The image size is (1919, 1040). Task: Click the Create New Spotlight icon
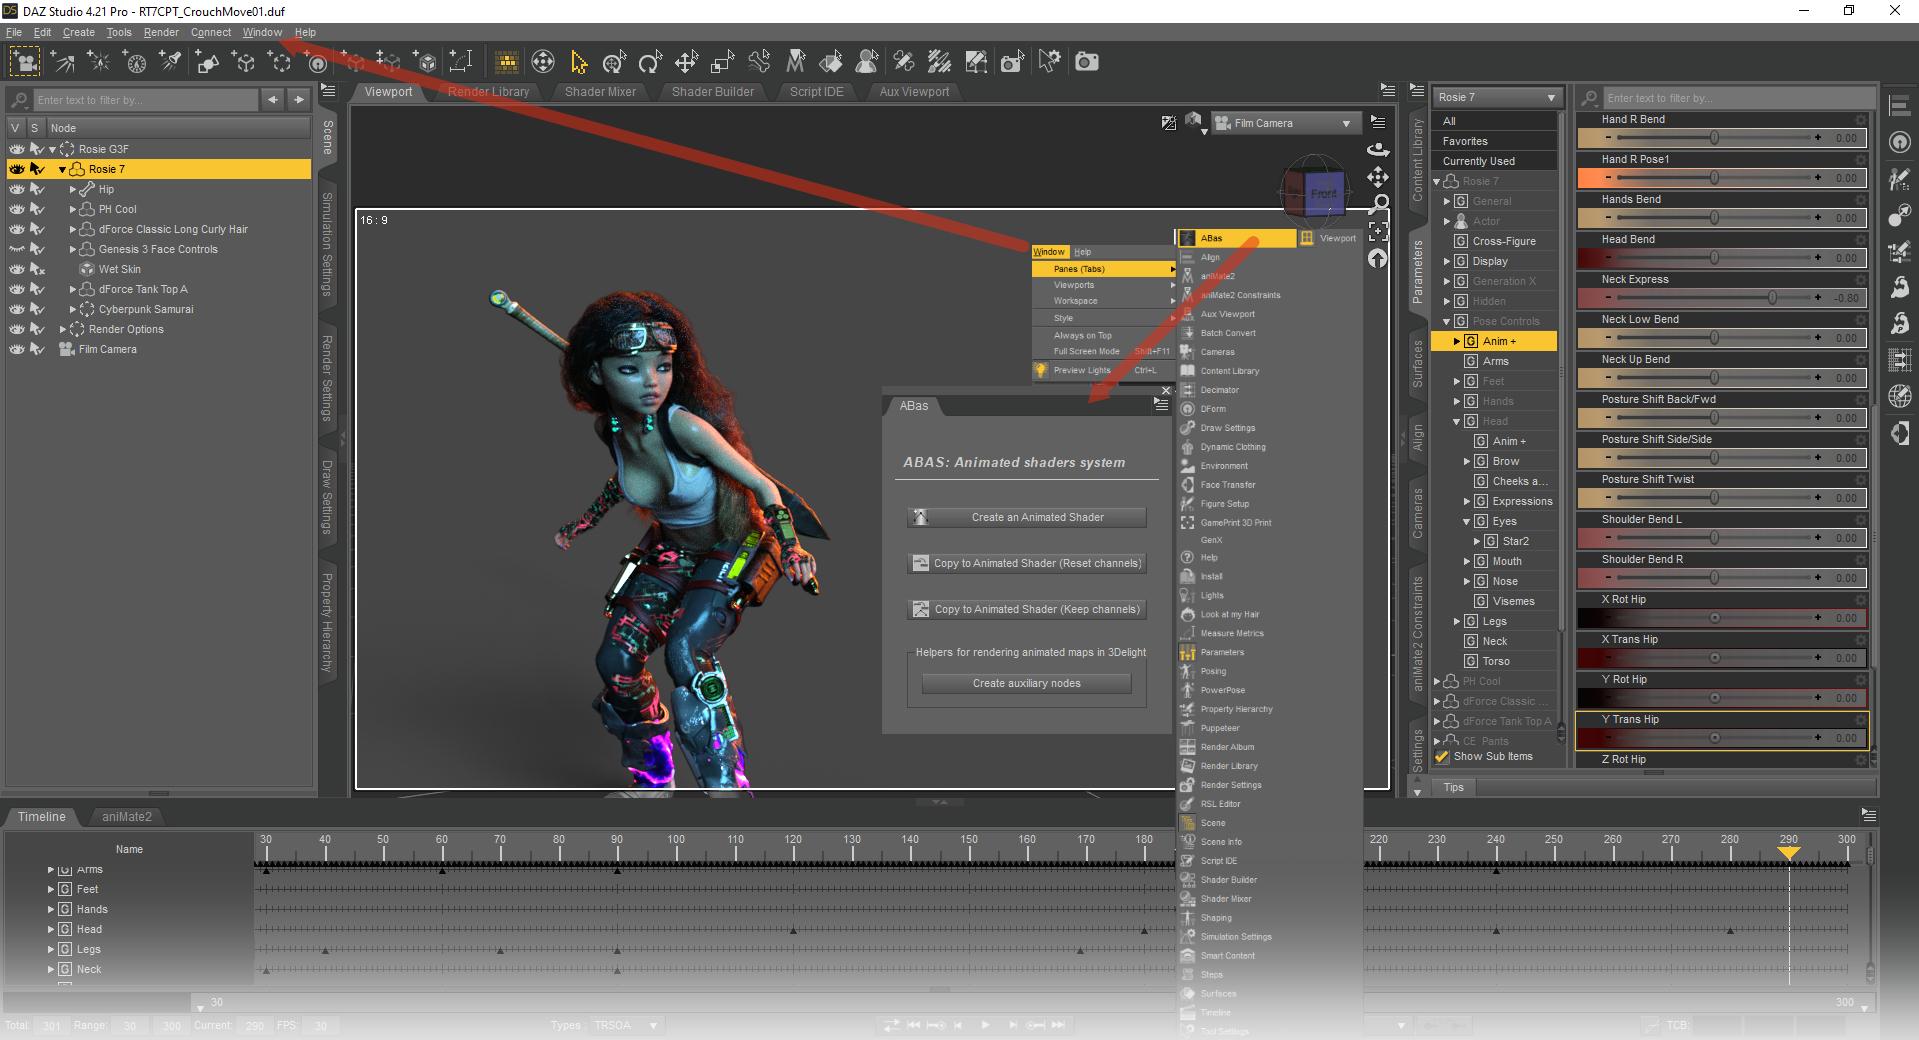[x=171, y=62]
